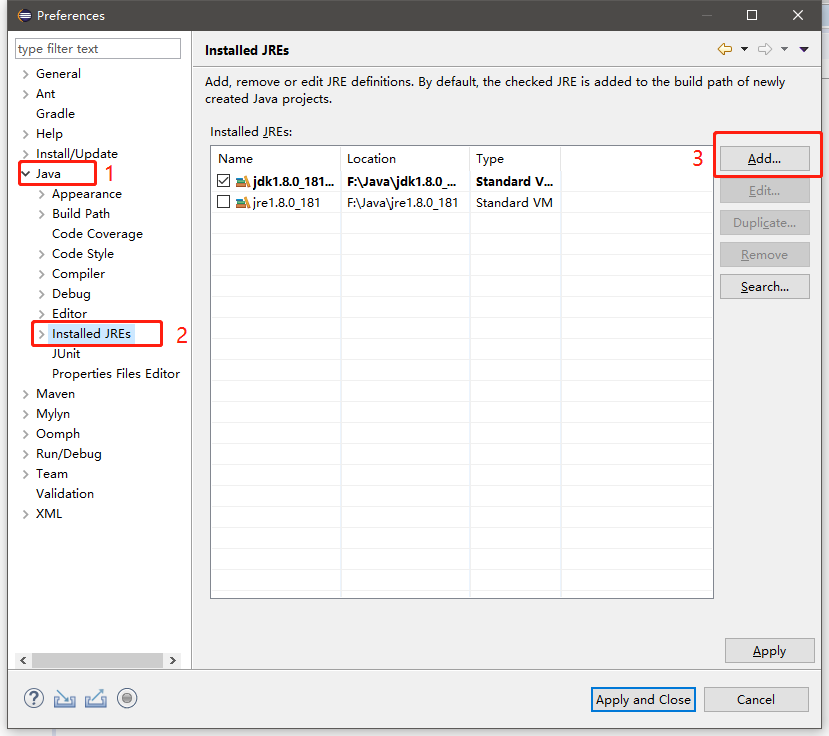This screenshot has width=829, height=736.
Task: Expand the Mylyn tree node
Action: point(25,414)
